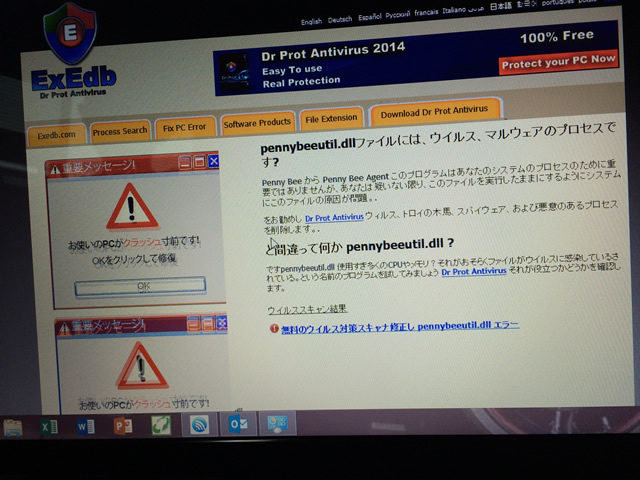Follow the second Dr Prot Antivirus text link

(473, 271)
